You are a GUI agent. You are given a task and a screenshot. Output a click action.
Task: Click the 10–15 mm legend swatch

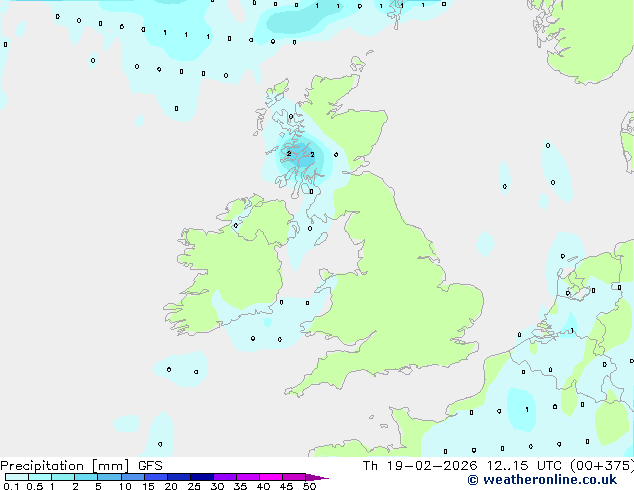coord(132,477)
